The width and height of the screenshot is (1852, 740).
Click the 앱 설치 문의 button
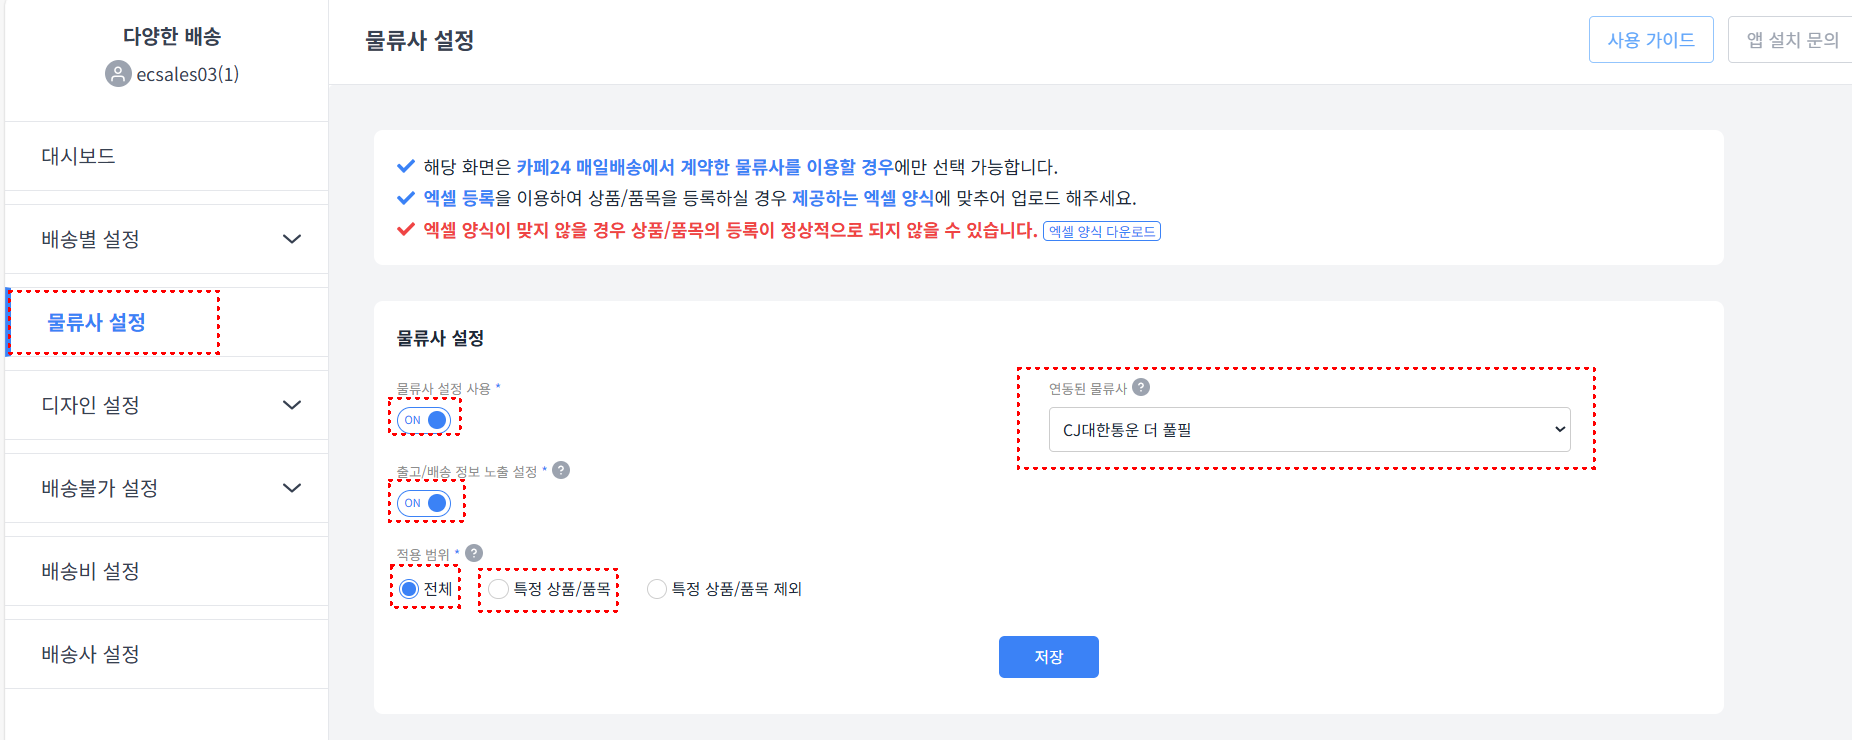(x=1791, y=40)
